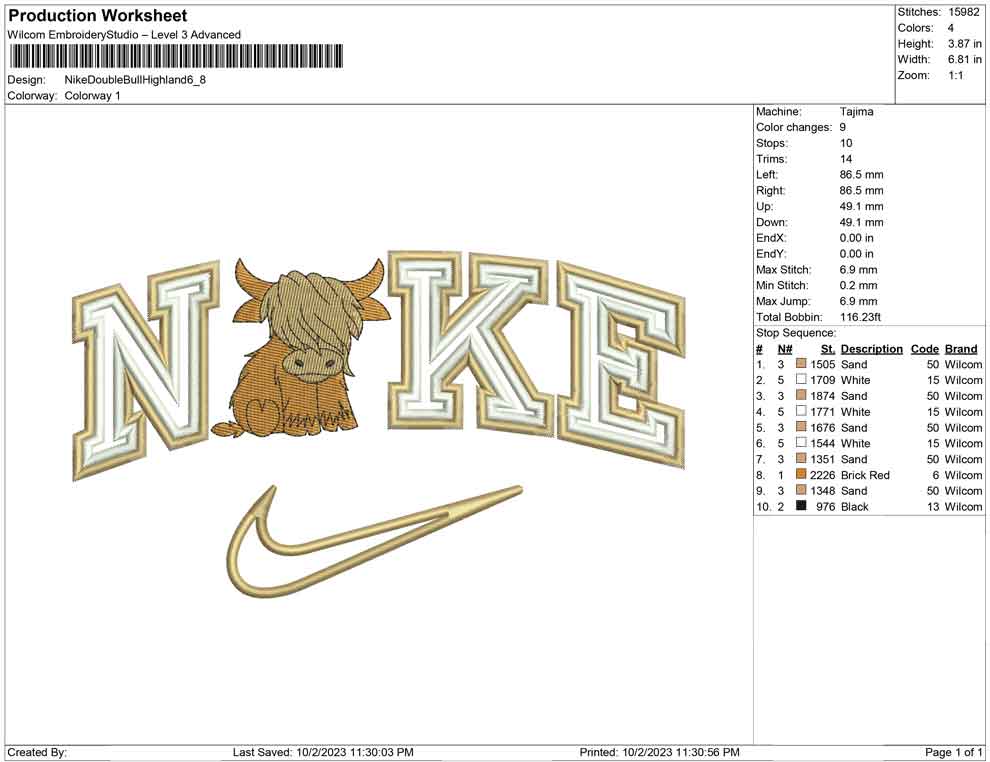
Task: Select the Min Stitch value "0.2 mm"
Action: coord(858,285)
